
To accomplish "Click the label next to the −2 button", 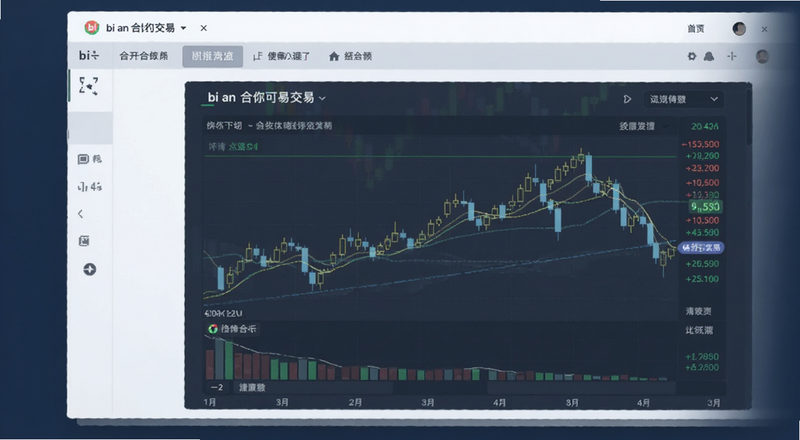I will 253,387.
